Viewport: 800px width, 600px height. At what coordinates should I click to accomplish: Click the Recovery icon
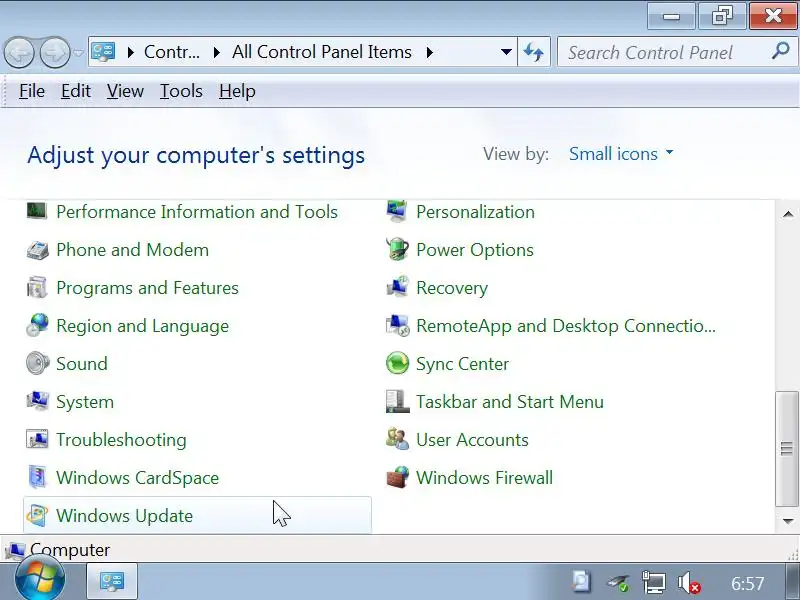[x=397, y=288]
